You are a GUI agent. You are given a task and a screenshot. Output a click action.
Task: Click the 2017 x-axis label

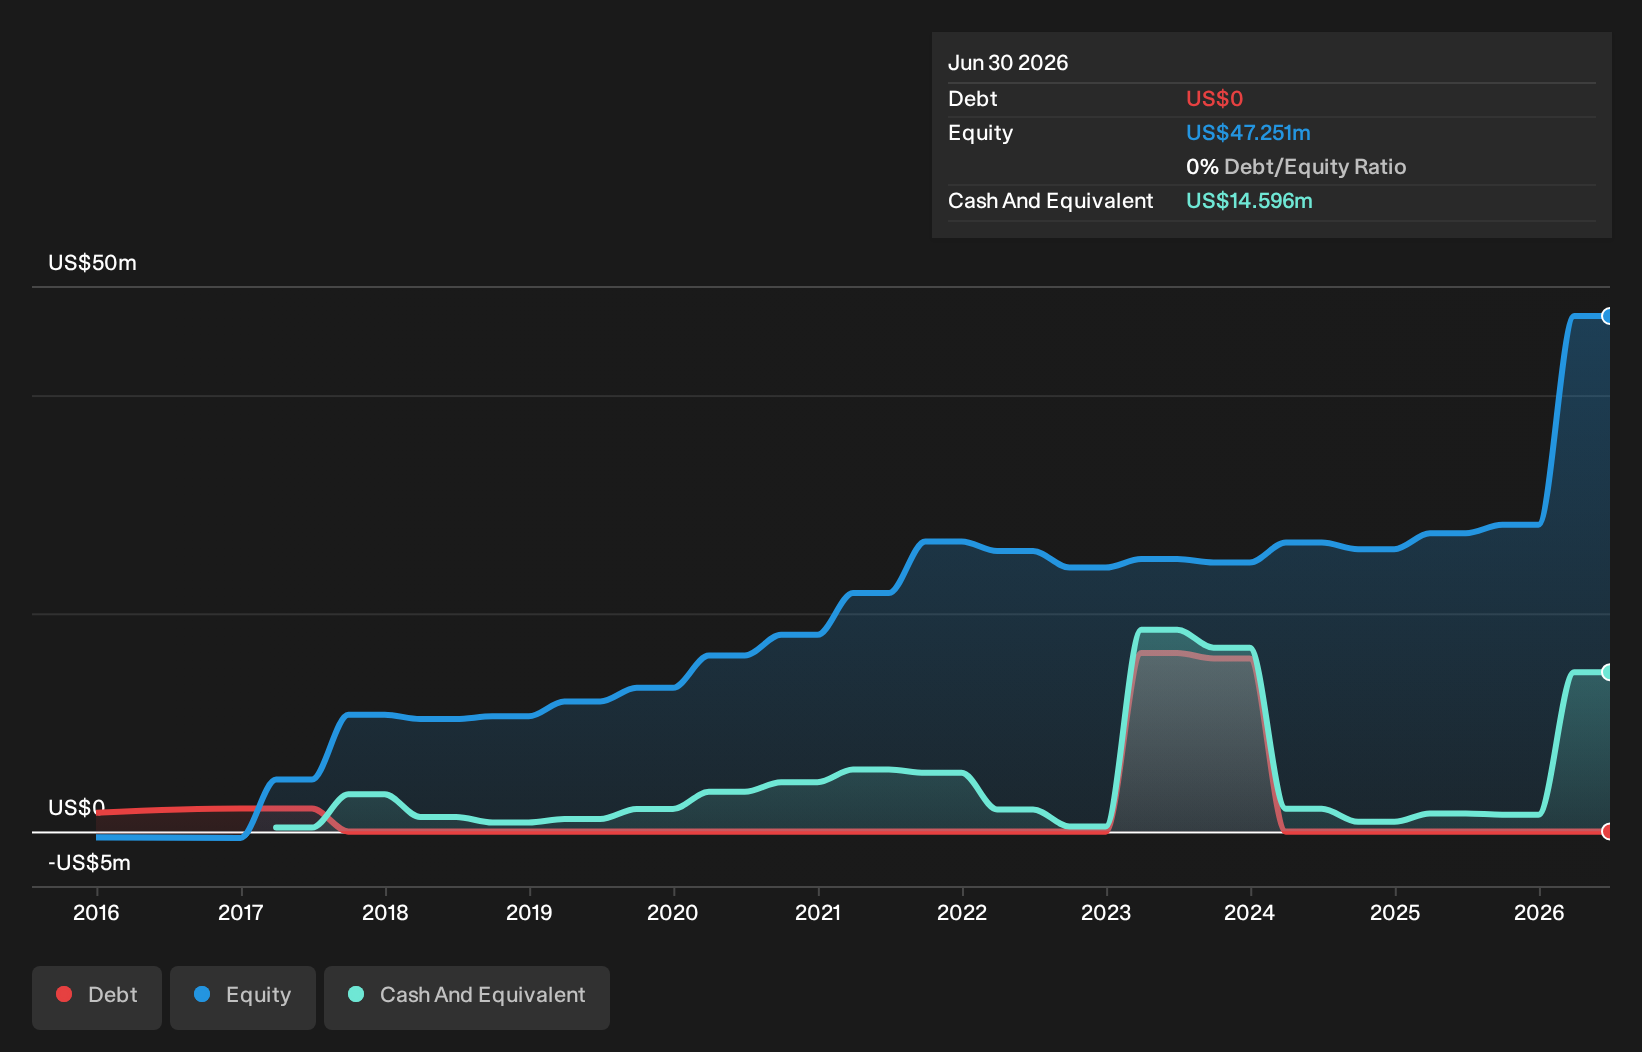click(241, 912)
